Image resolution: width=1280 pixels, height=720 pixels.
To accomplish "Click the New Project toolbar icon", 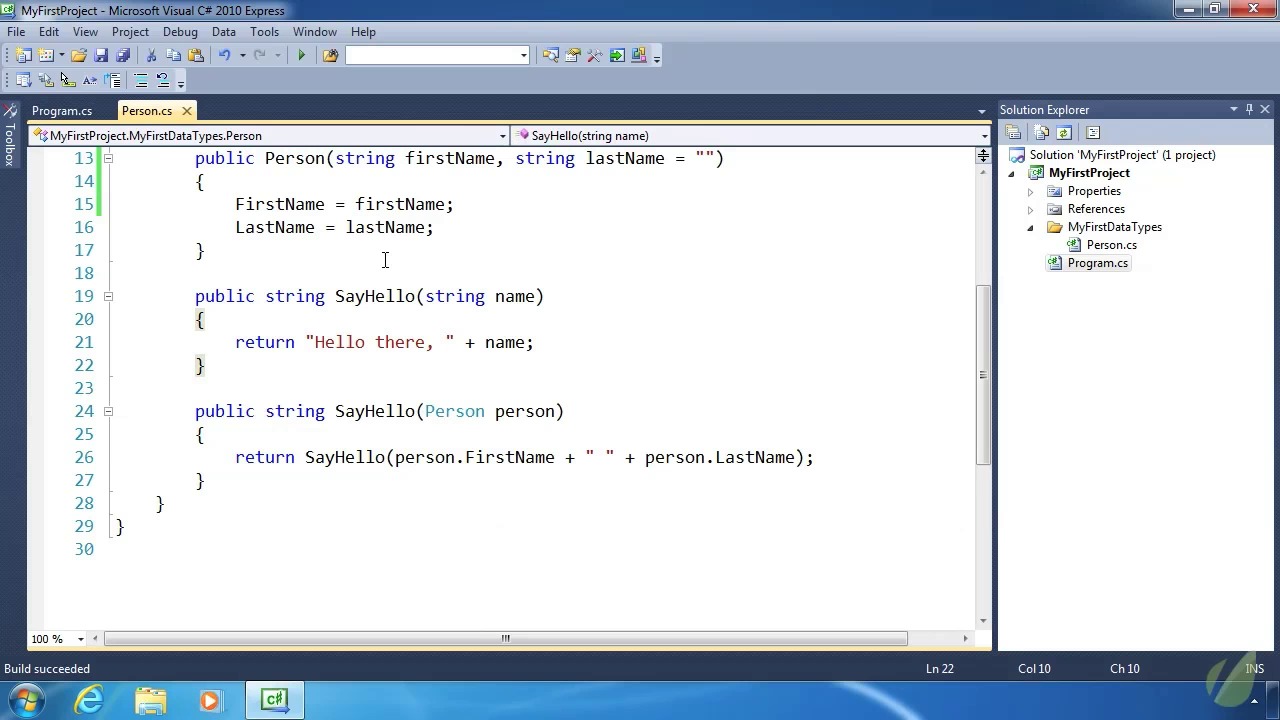I will tap(23, 56).
